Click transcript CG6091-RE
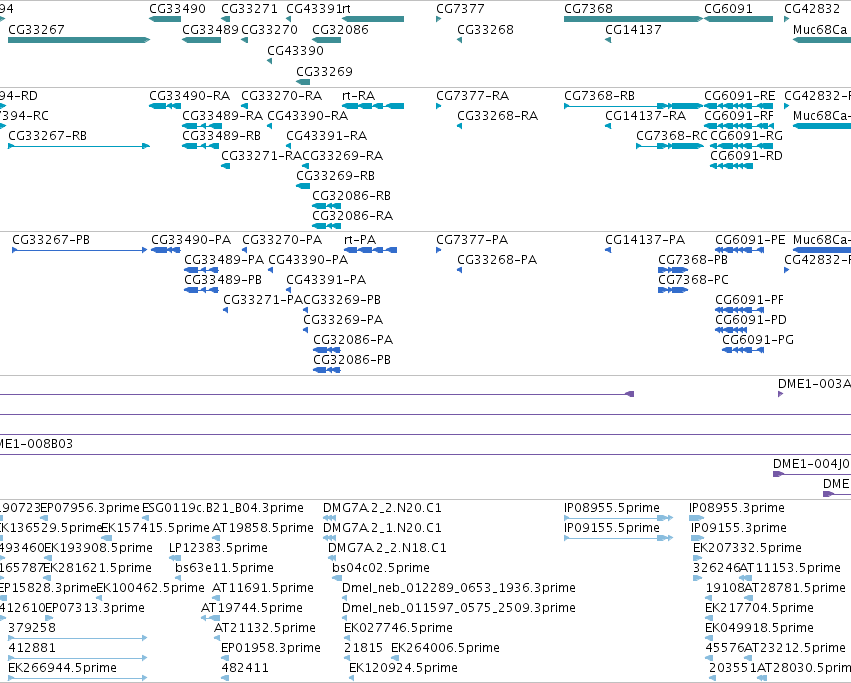Screen dimensions: 851x683 pyautogui.click(x=740, y=96)
